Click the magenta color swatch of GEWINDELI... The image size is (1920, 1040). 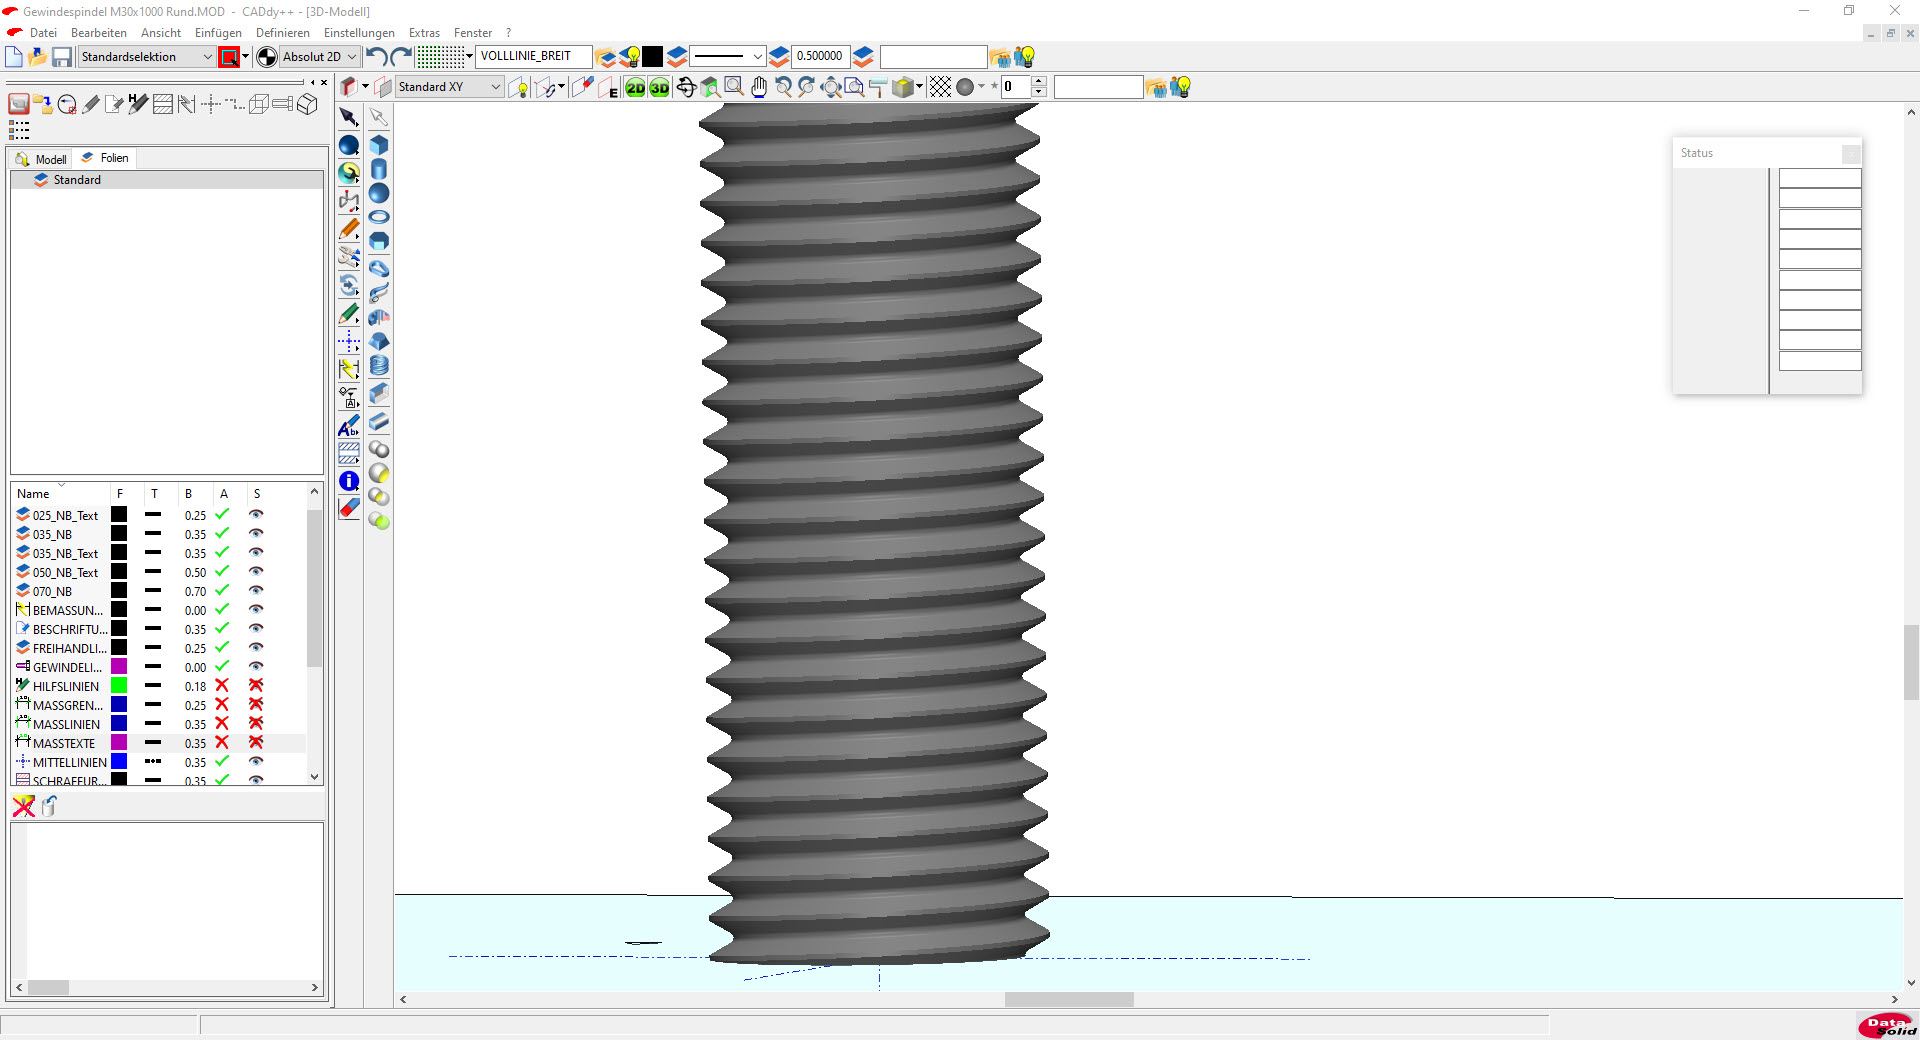click(x=118, y=666)
